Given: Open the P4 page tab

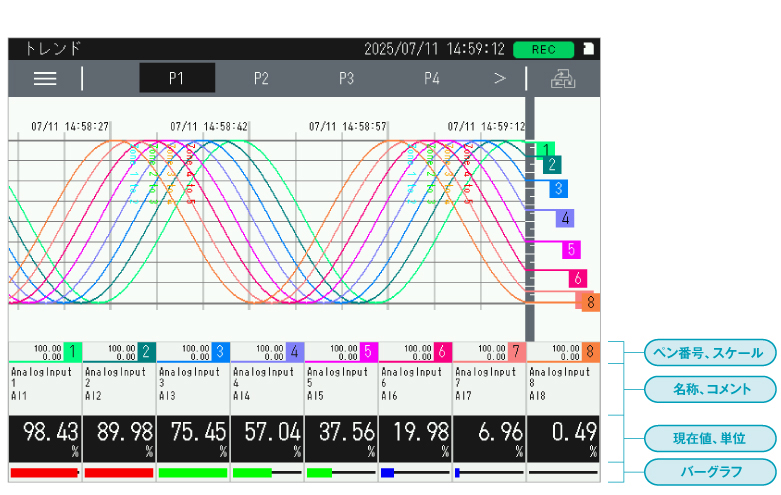Looking at the screenshot, I should coord(431,78).
